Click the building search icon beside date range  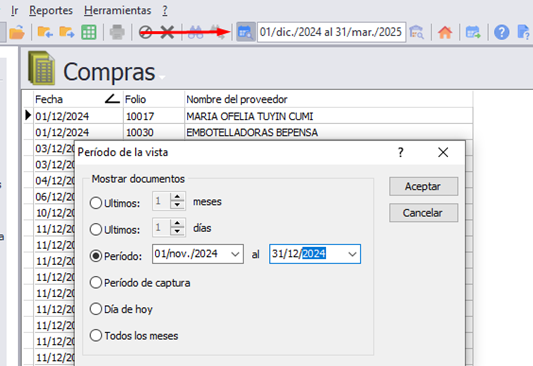pos(417,33)
